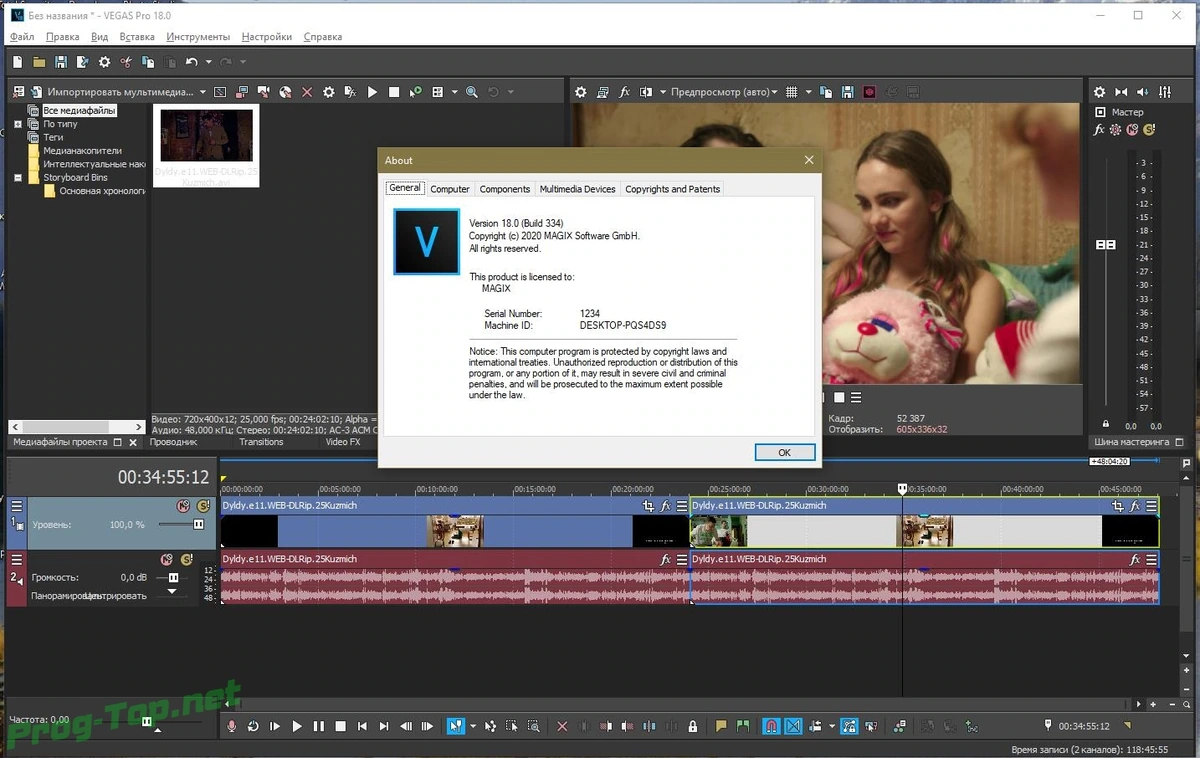Open the Проводник panel tab
This screenshot has width=1200, height=758.
click(x=173, y=442)
